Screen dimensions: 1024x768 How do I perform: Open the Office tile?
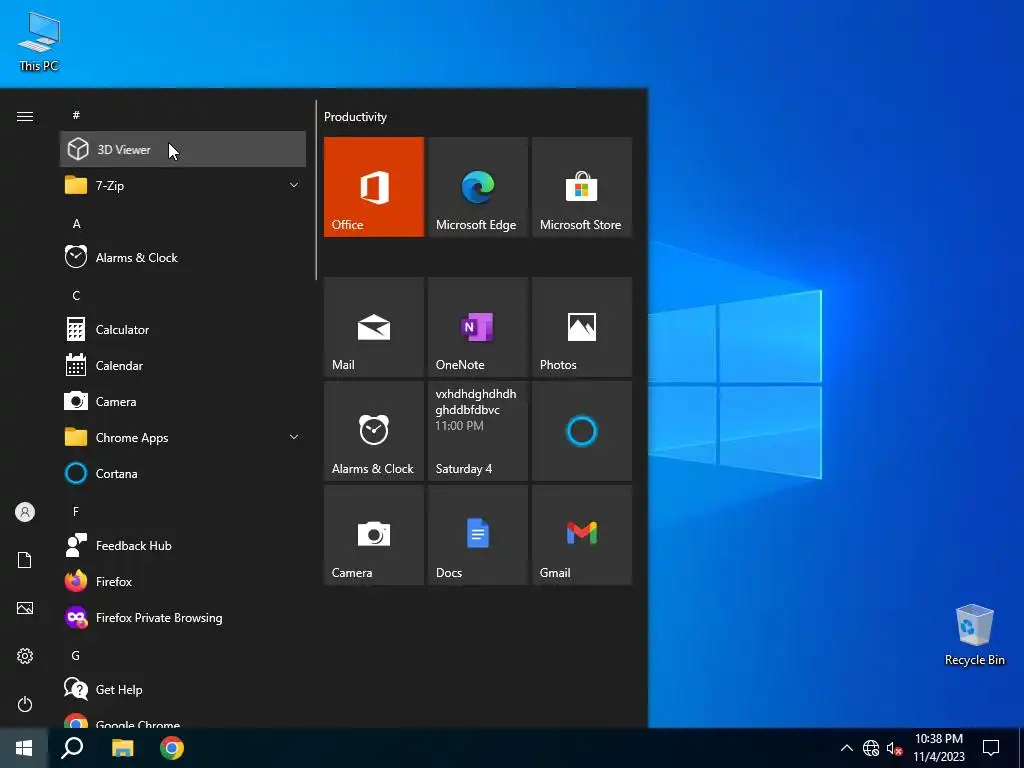pos(374,187)
